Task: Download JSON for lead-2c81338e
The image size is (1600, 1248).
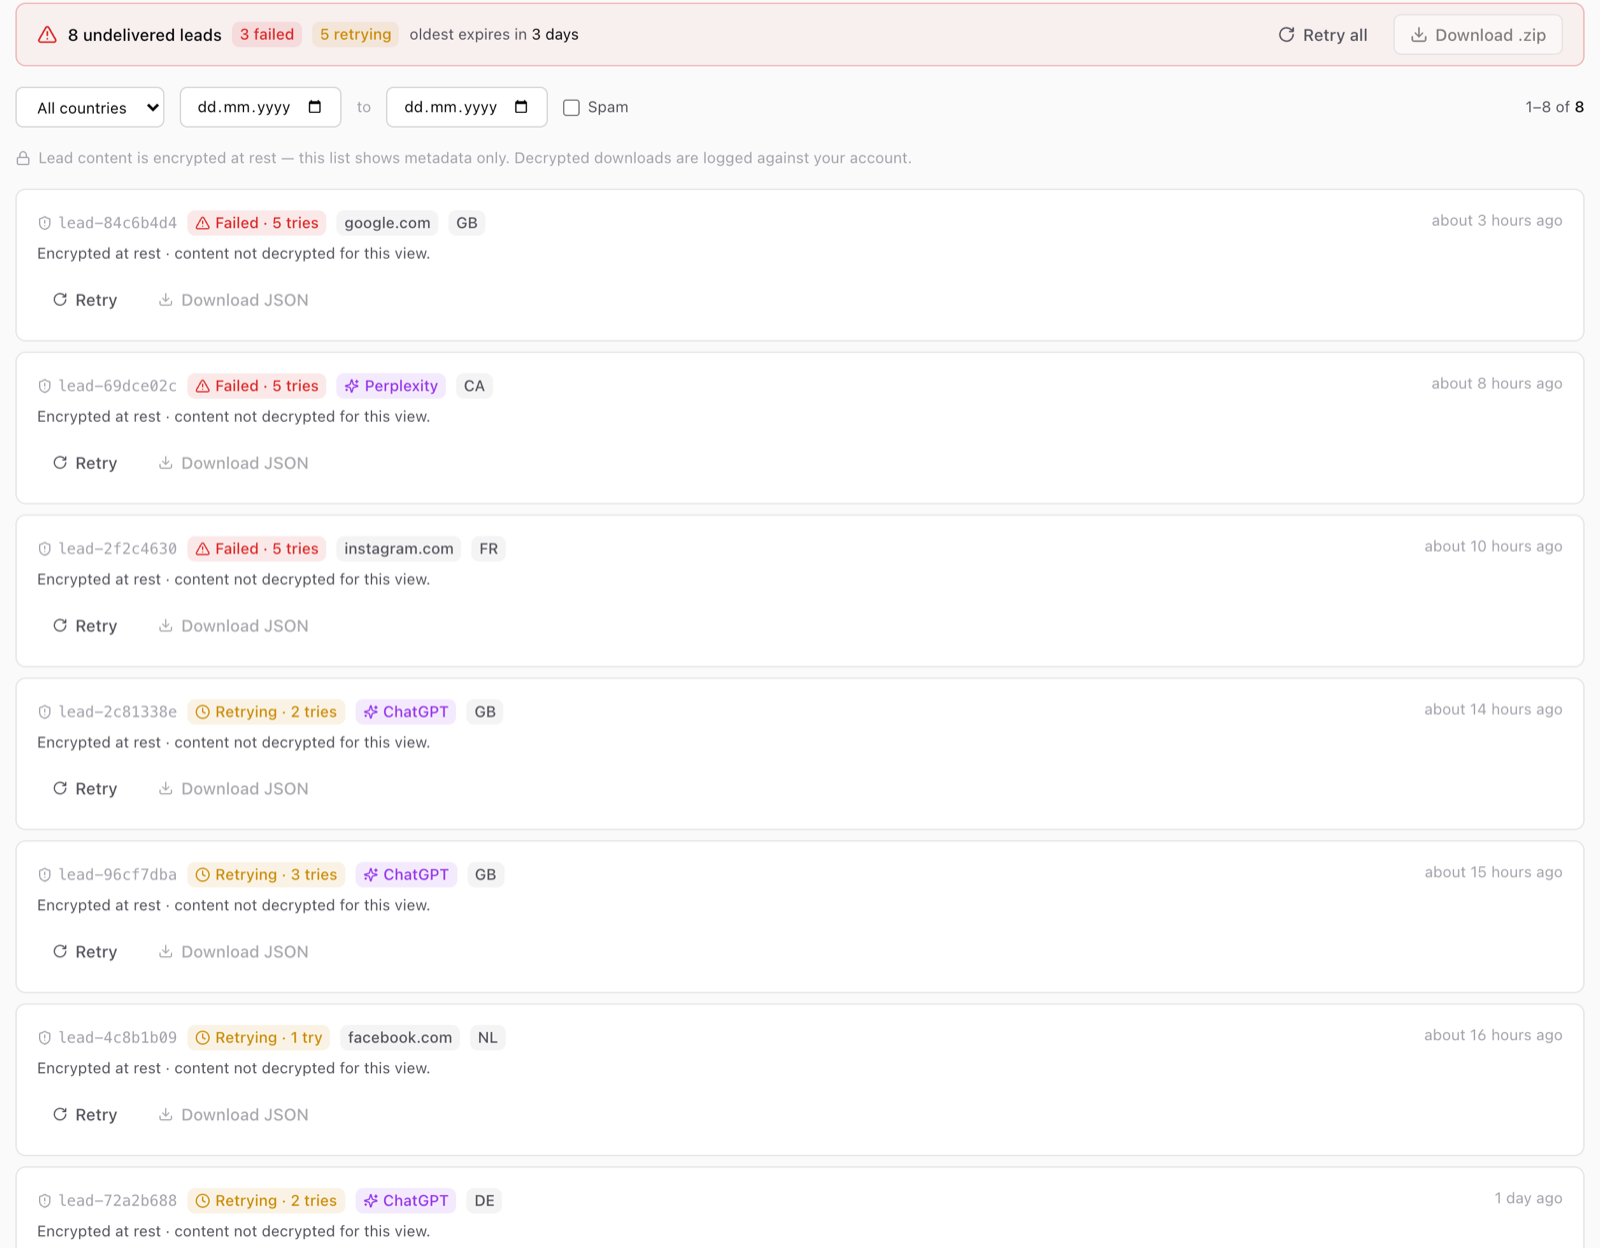Action: point(233,789)
